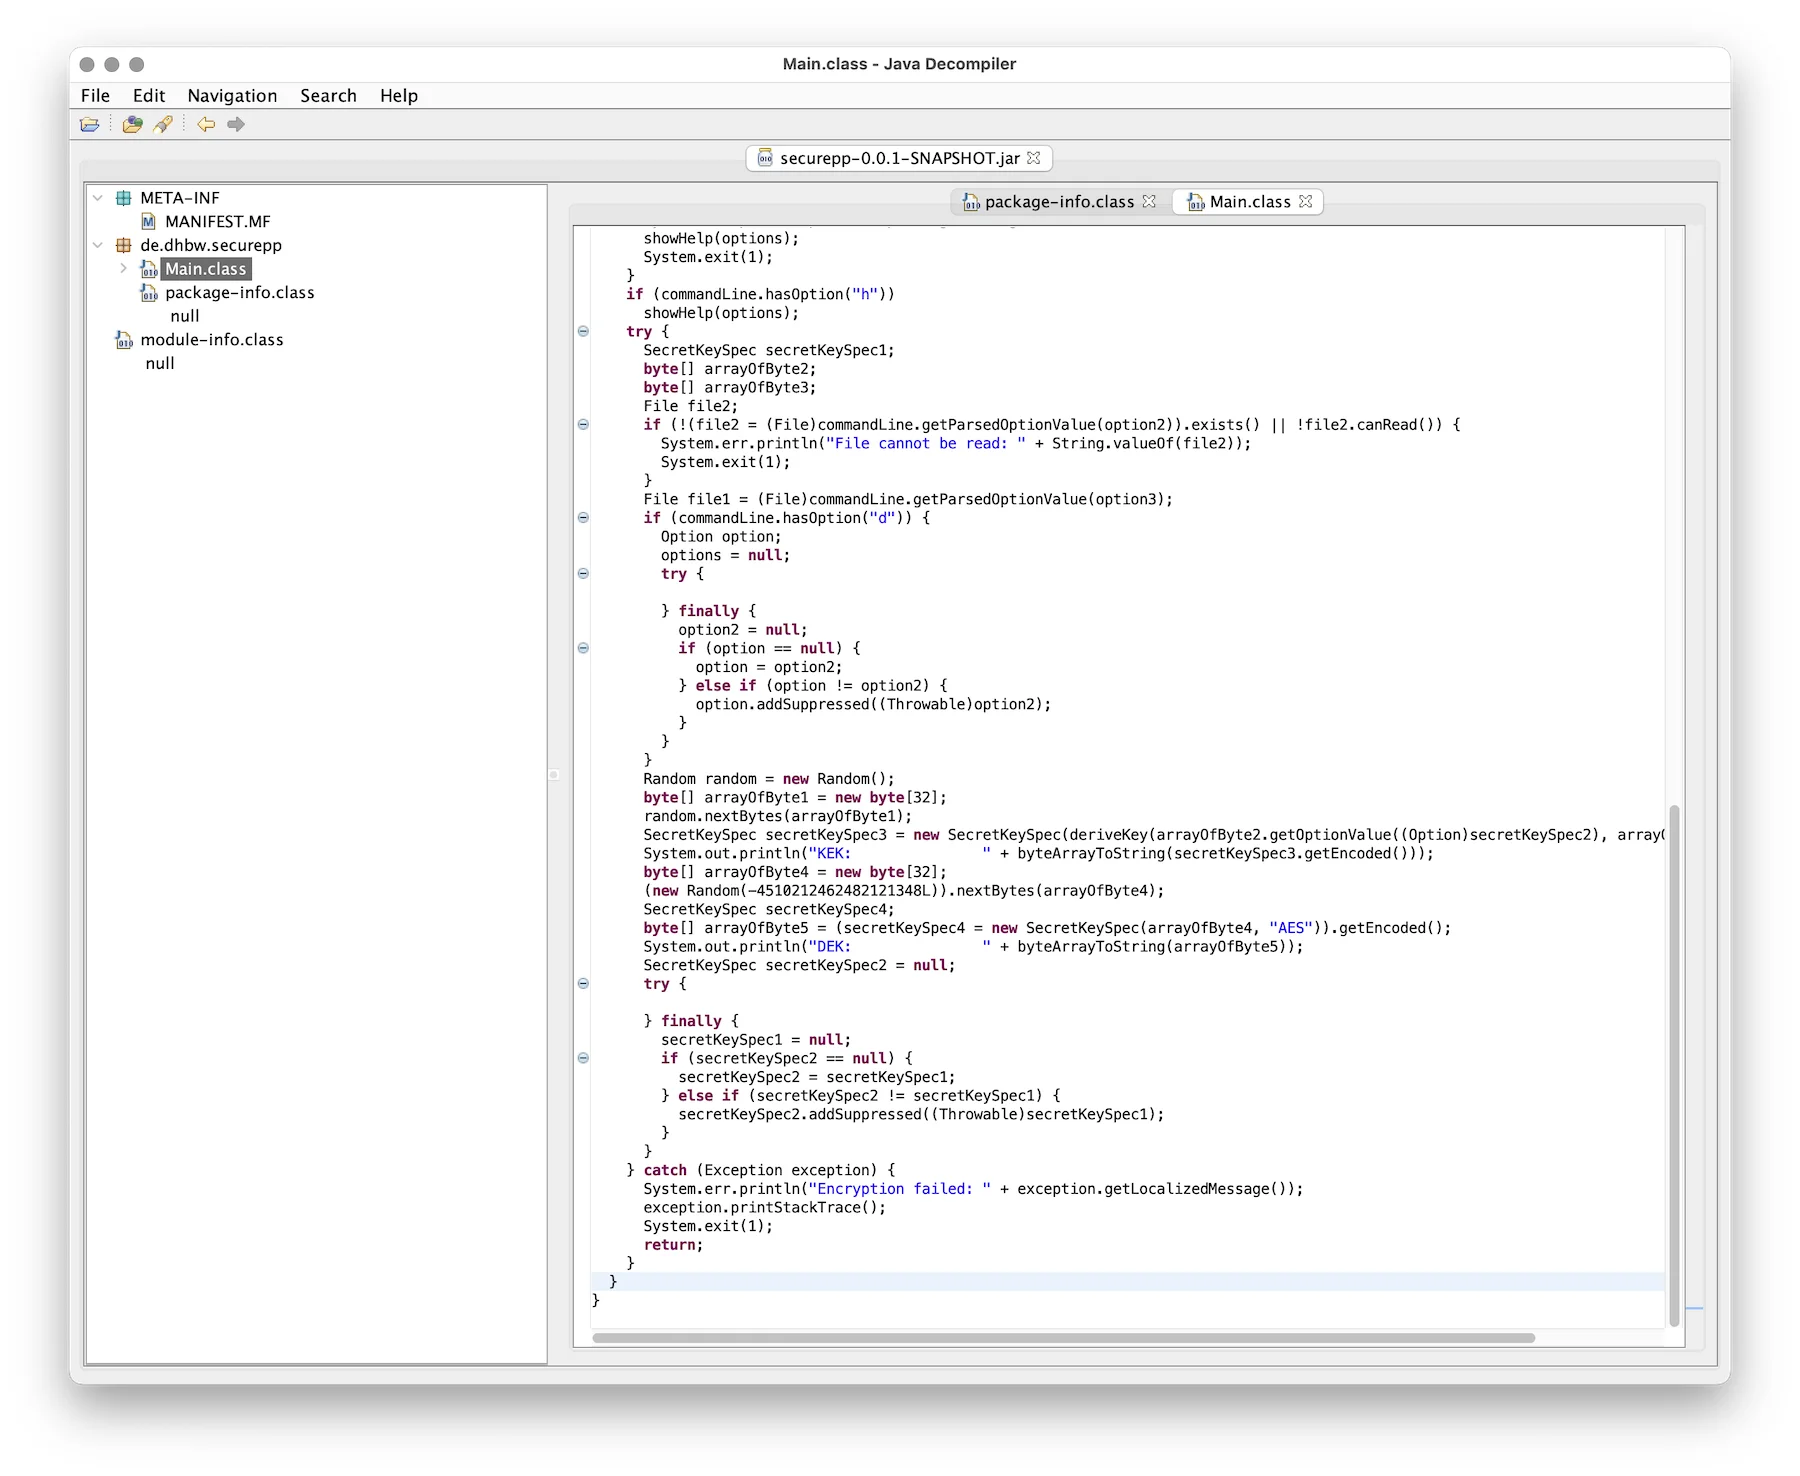Collapse the de.dhbw.securepp package node
The width and height of the screenshot is (1800, 1476).
tap(98, 245)
